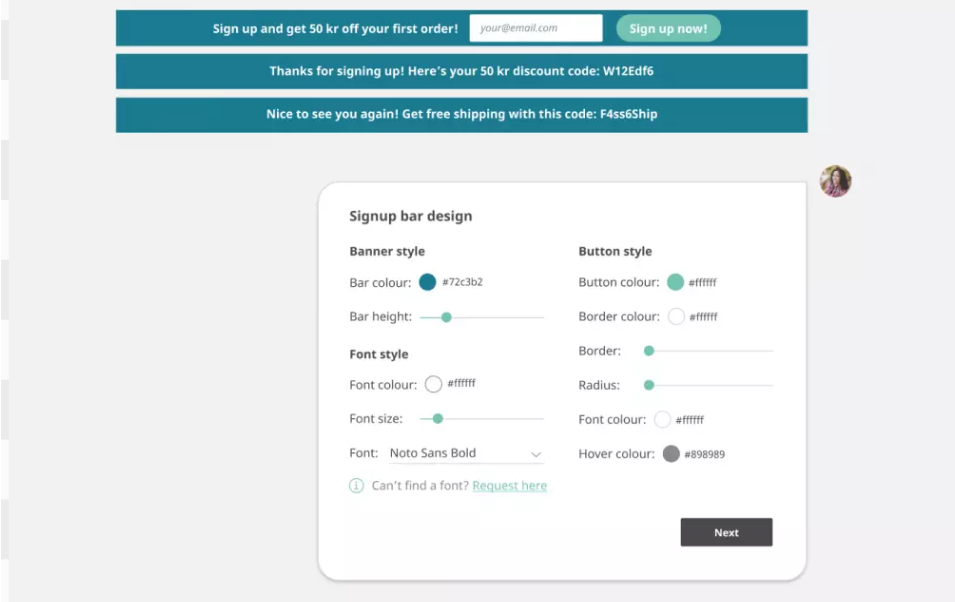Screen dimensions: 955x602
Task: Click the Border slider handle
Action: 649,351
